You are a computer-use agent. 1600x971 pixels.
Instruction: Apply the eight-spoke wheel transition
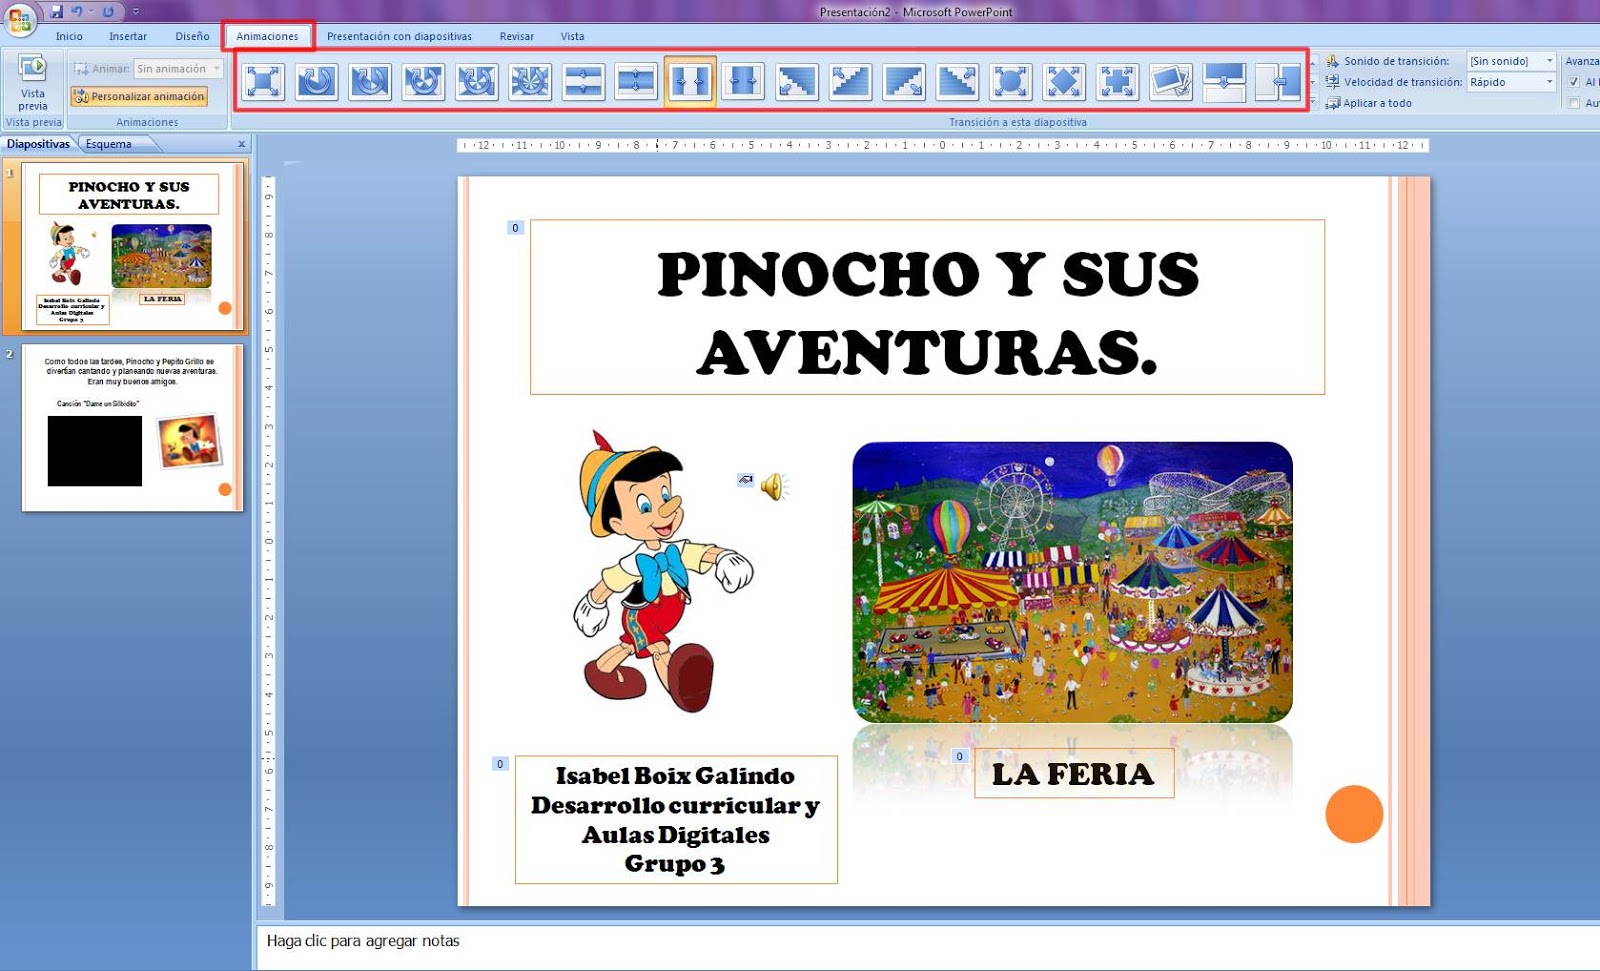(x=530, y=81)
